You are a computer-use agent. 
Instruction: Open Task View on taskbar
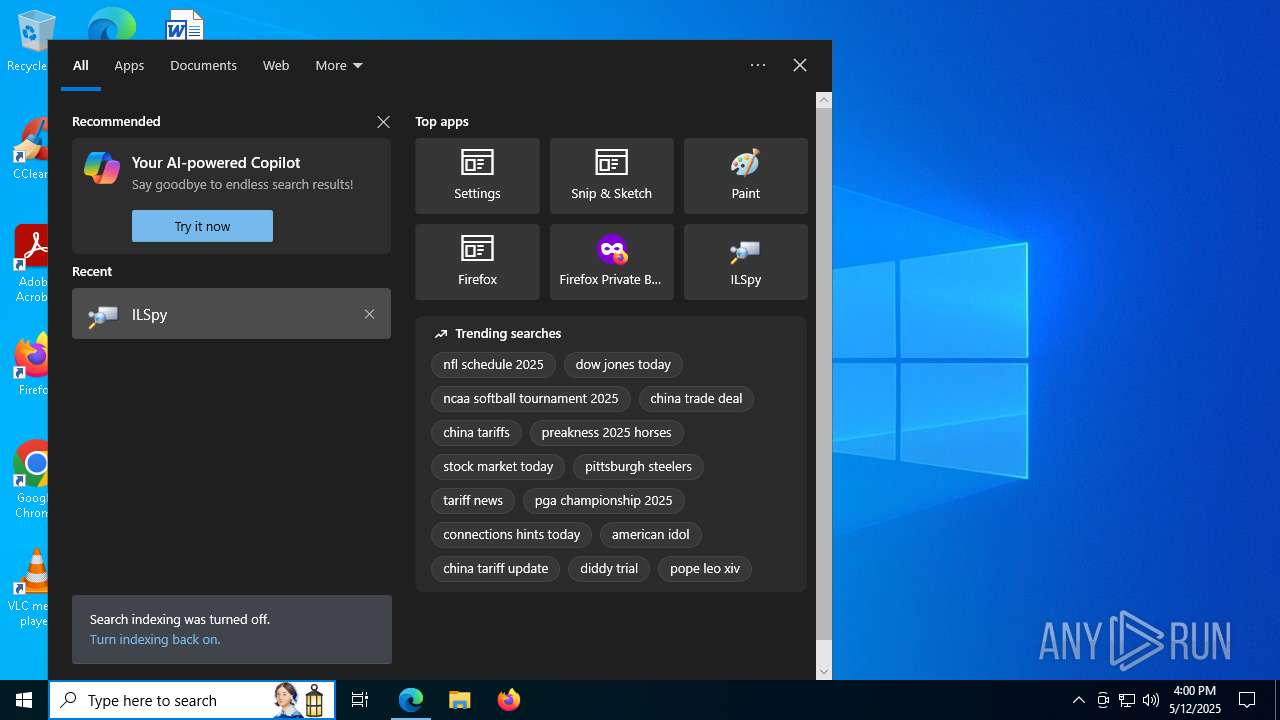click(x=360, y=700)
